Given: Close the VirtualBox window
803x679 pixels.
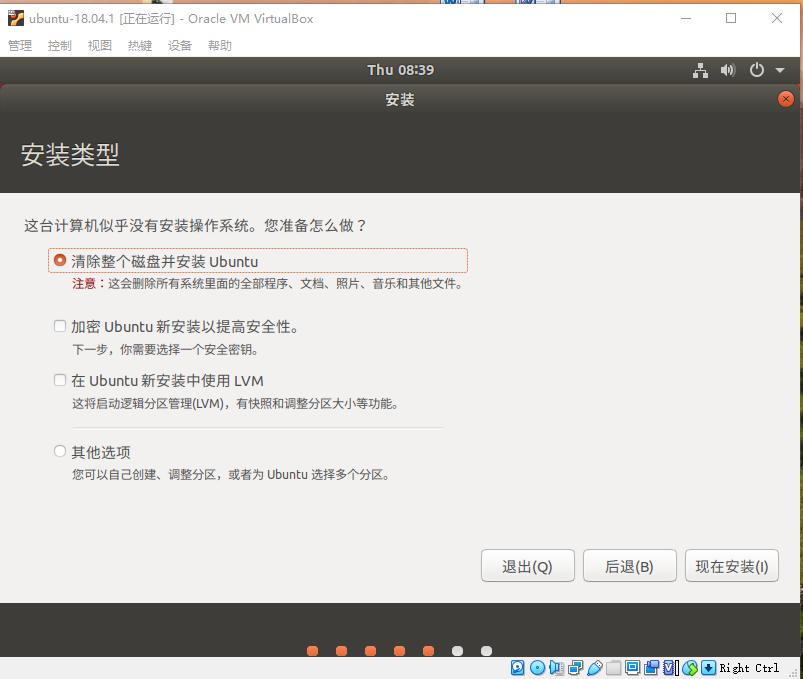Looking at the screenshot, I should click(x=777, y=18).
